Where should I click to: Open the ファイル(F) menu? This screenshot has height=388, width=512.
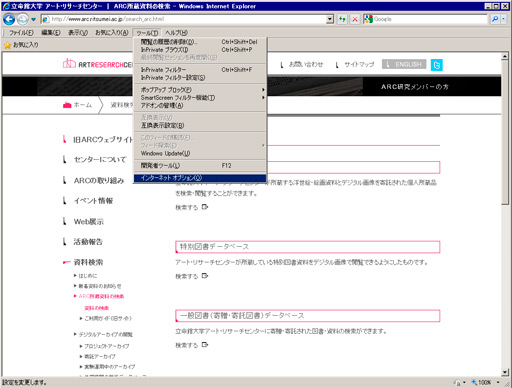click(x=21, y=33)
